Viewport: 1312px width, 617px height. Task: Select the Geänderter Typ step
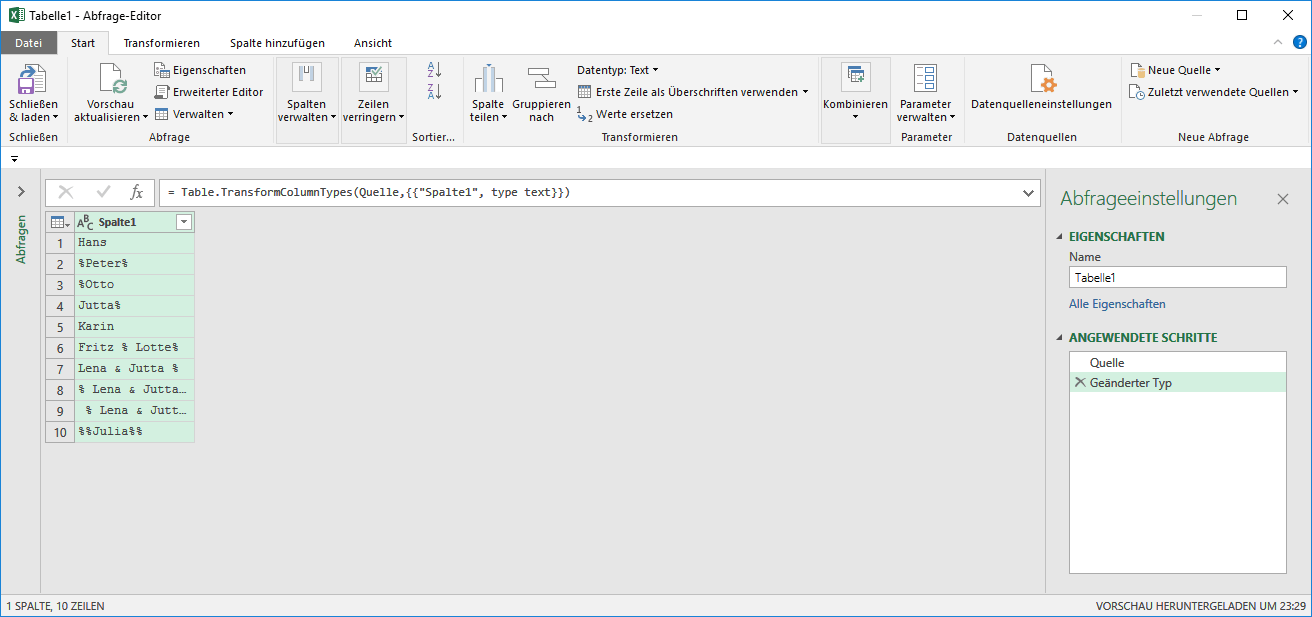1177,382
